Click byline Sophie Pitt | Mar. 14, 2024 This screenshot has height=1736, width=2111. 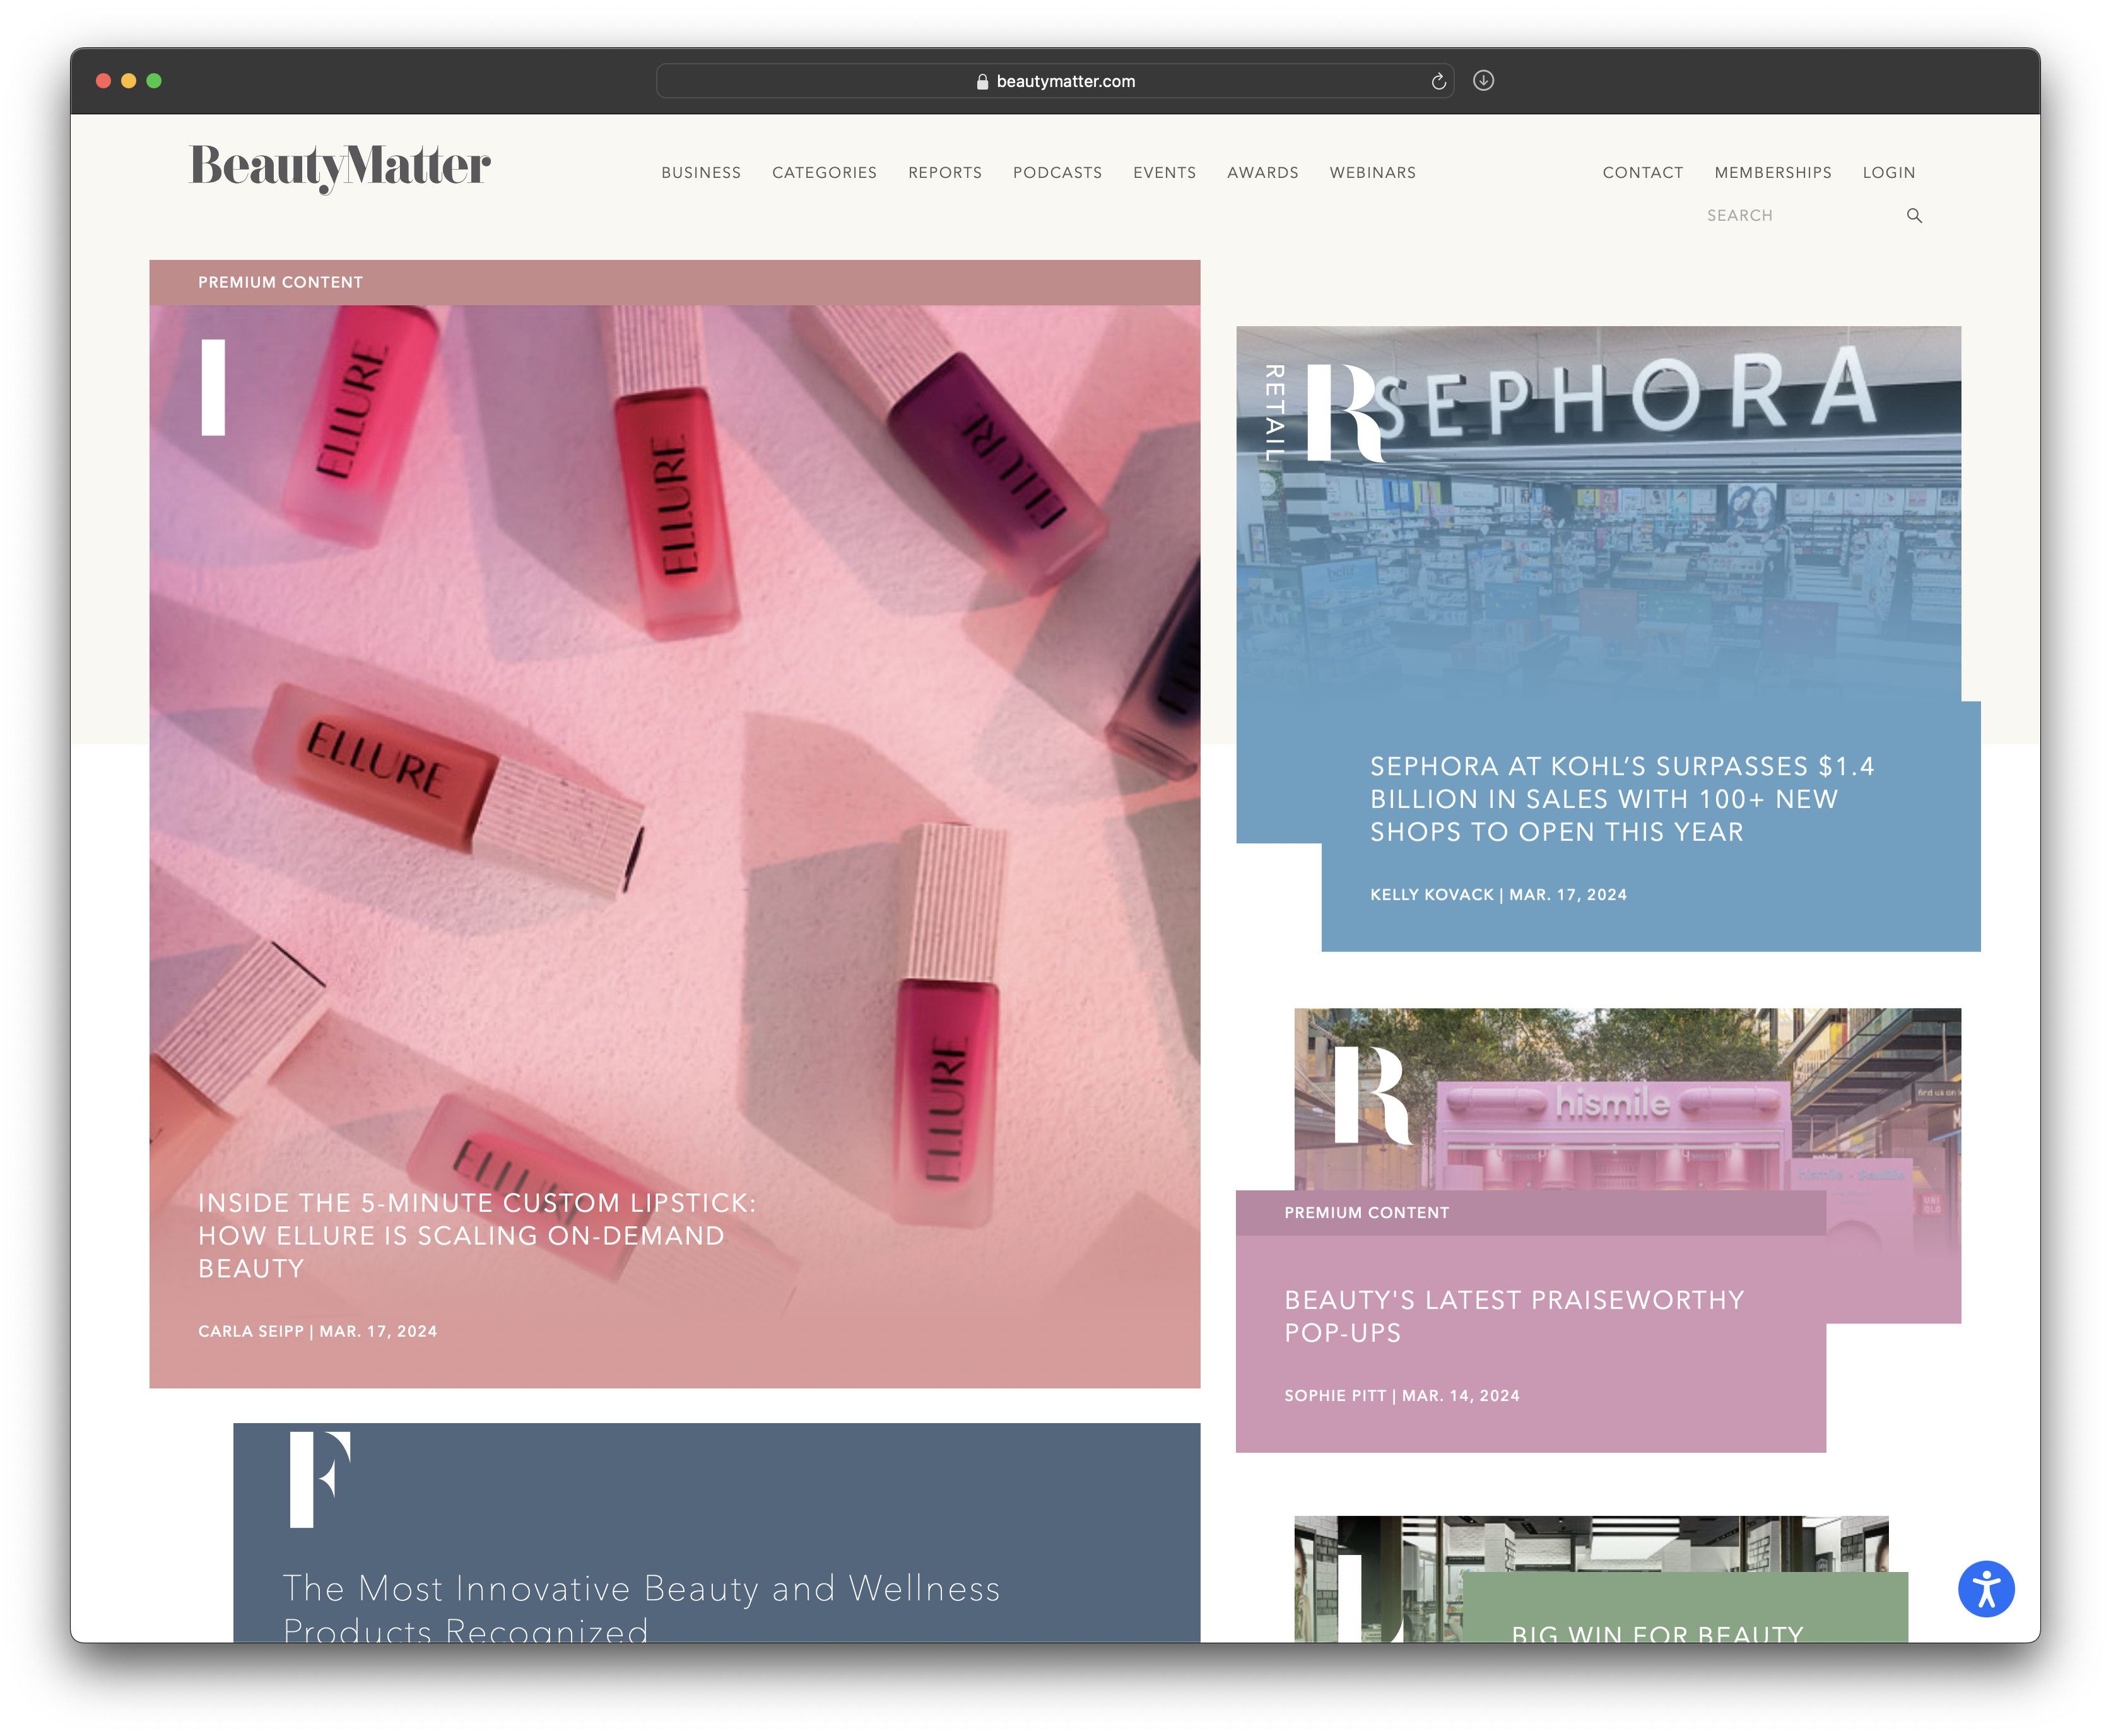point(1401,1396)
